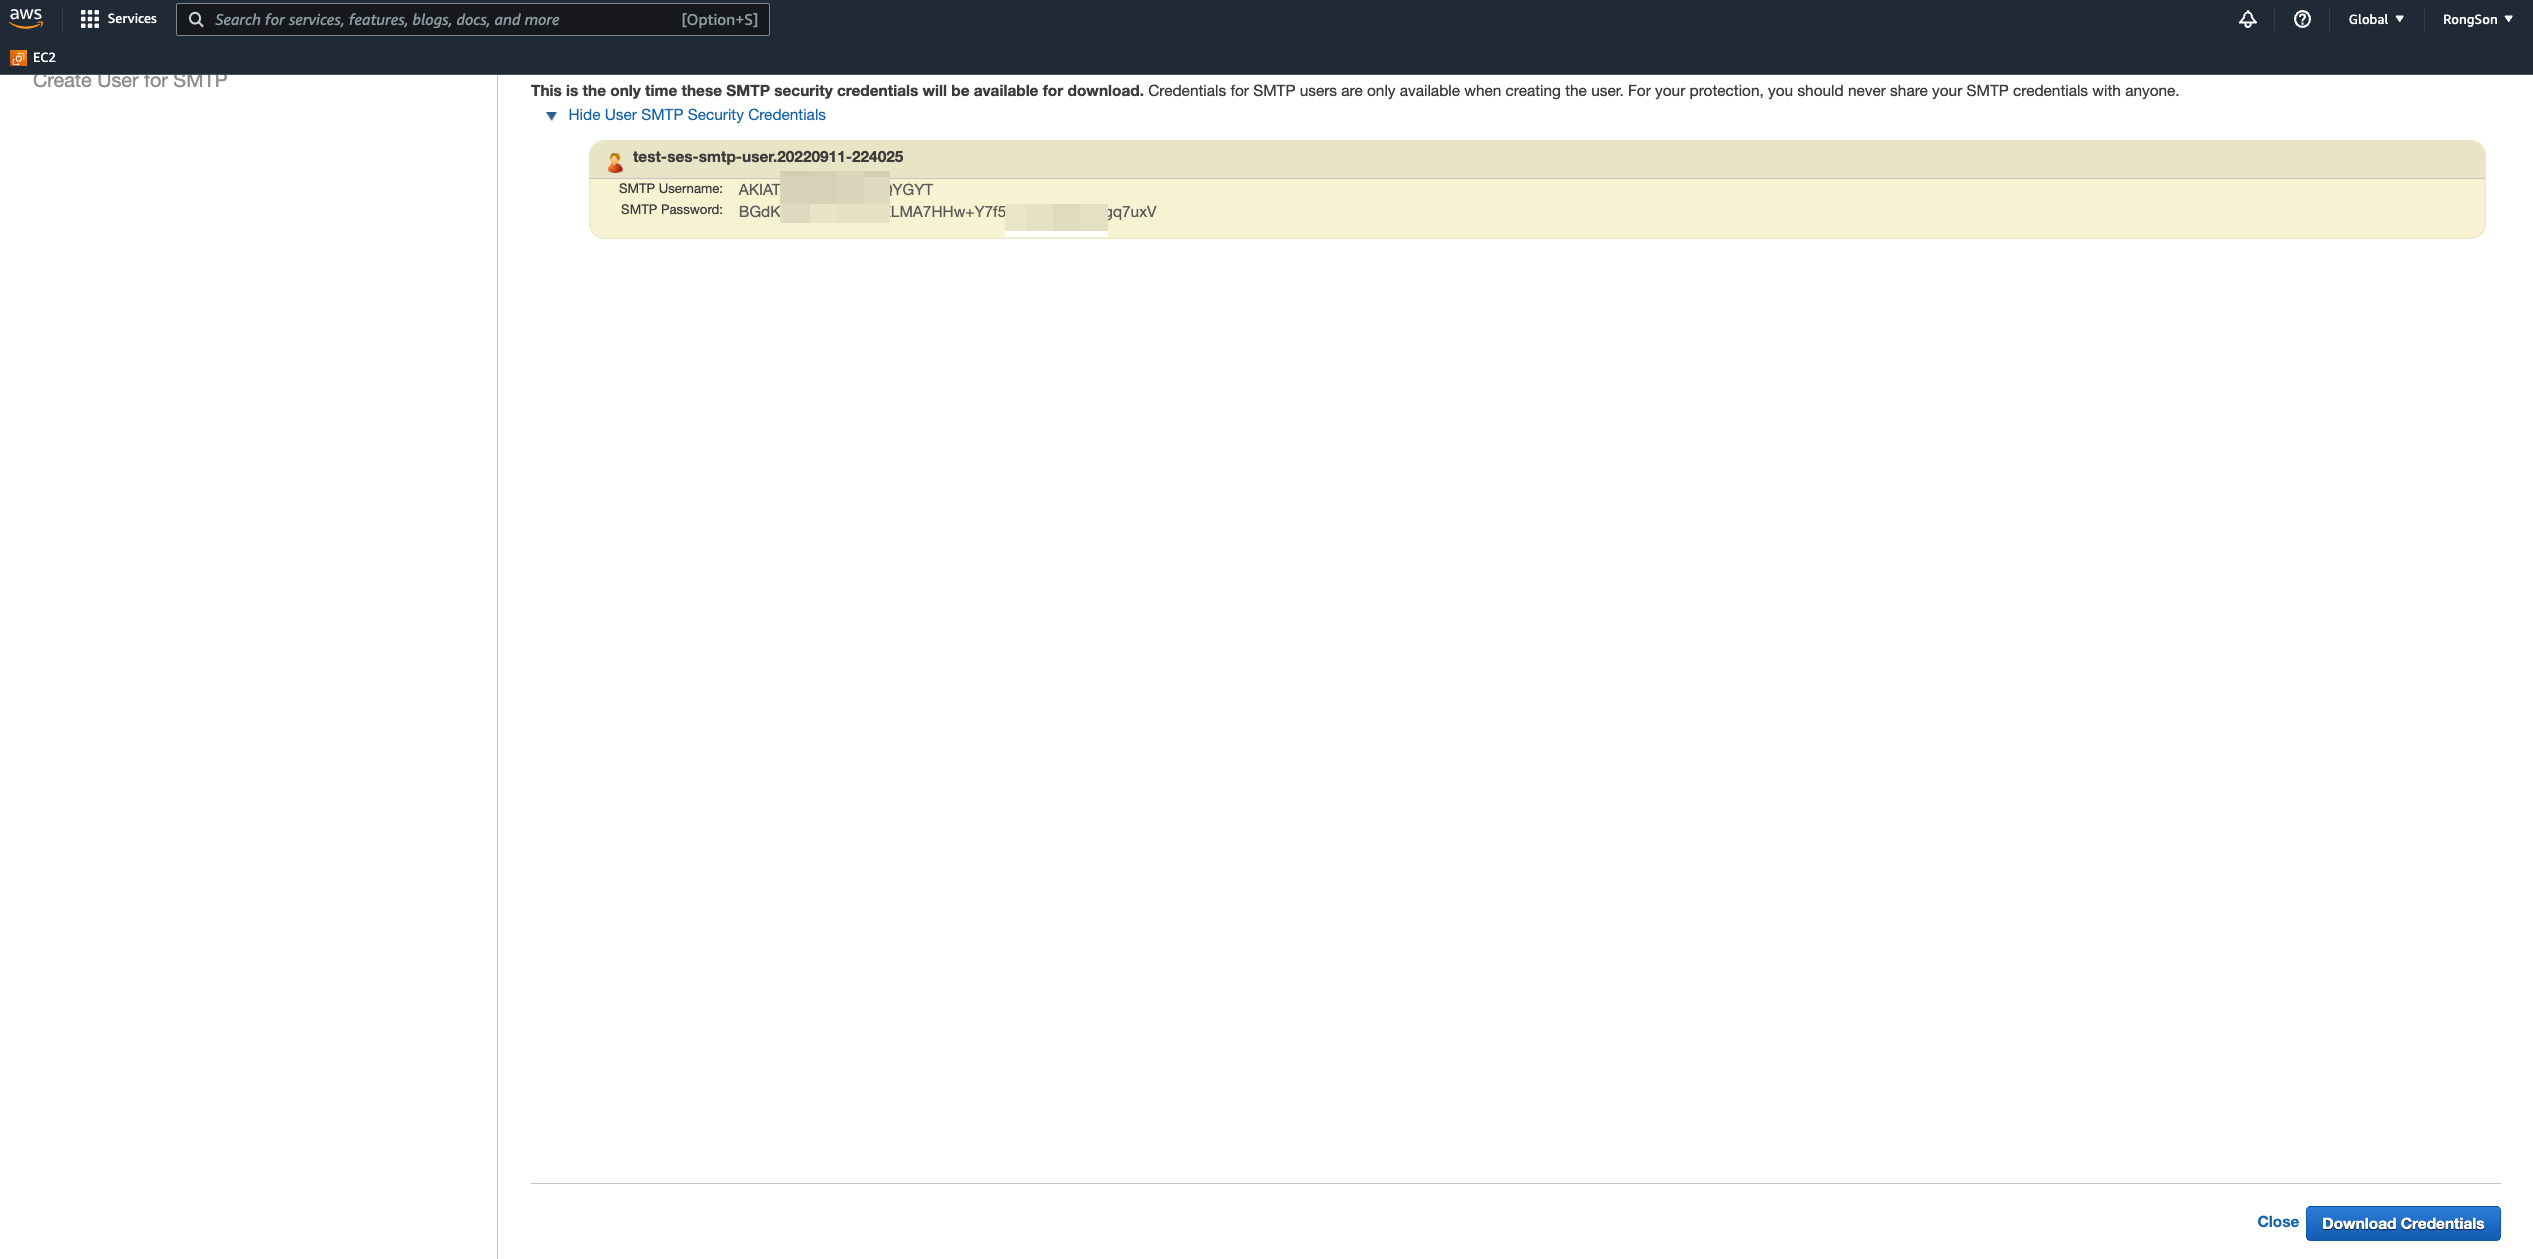
Task: Collapse credentials using the disclosure triangle
Action: [x=551, y=116]
